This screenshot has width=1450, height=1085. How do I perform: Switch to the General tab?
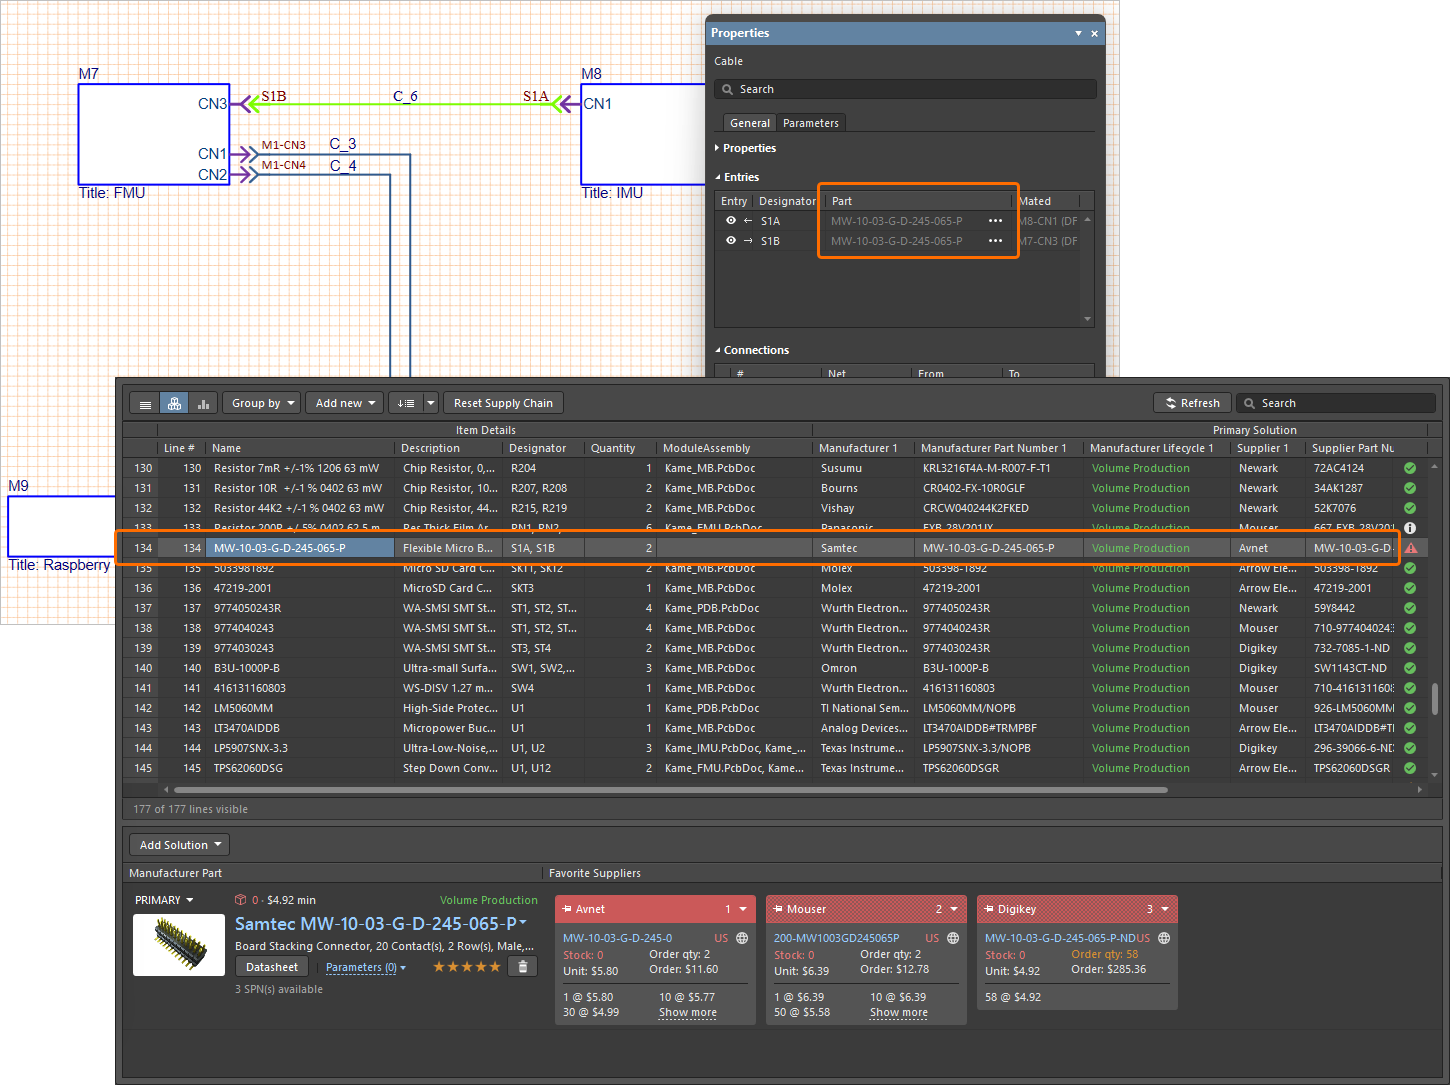[750, 123]
